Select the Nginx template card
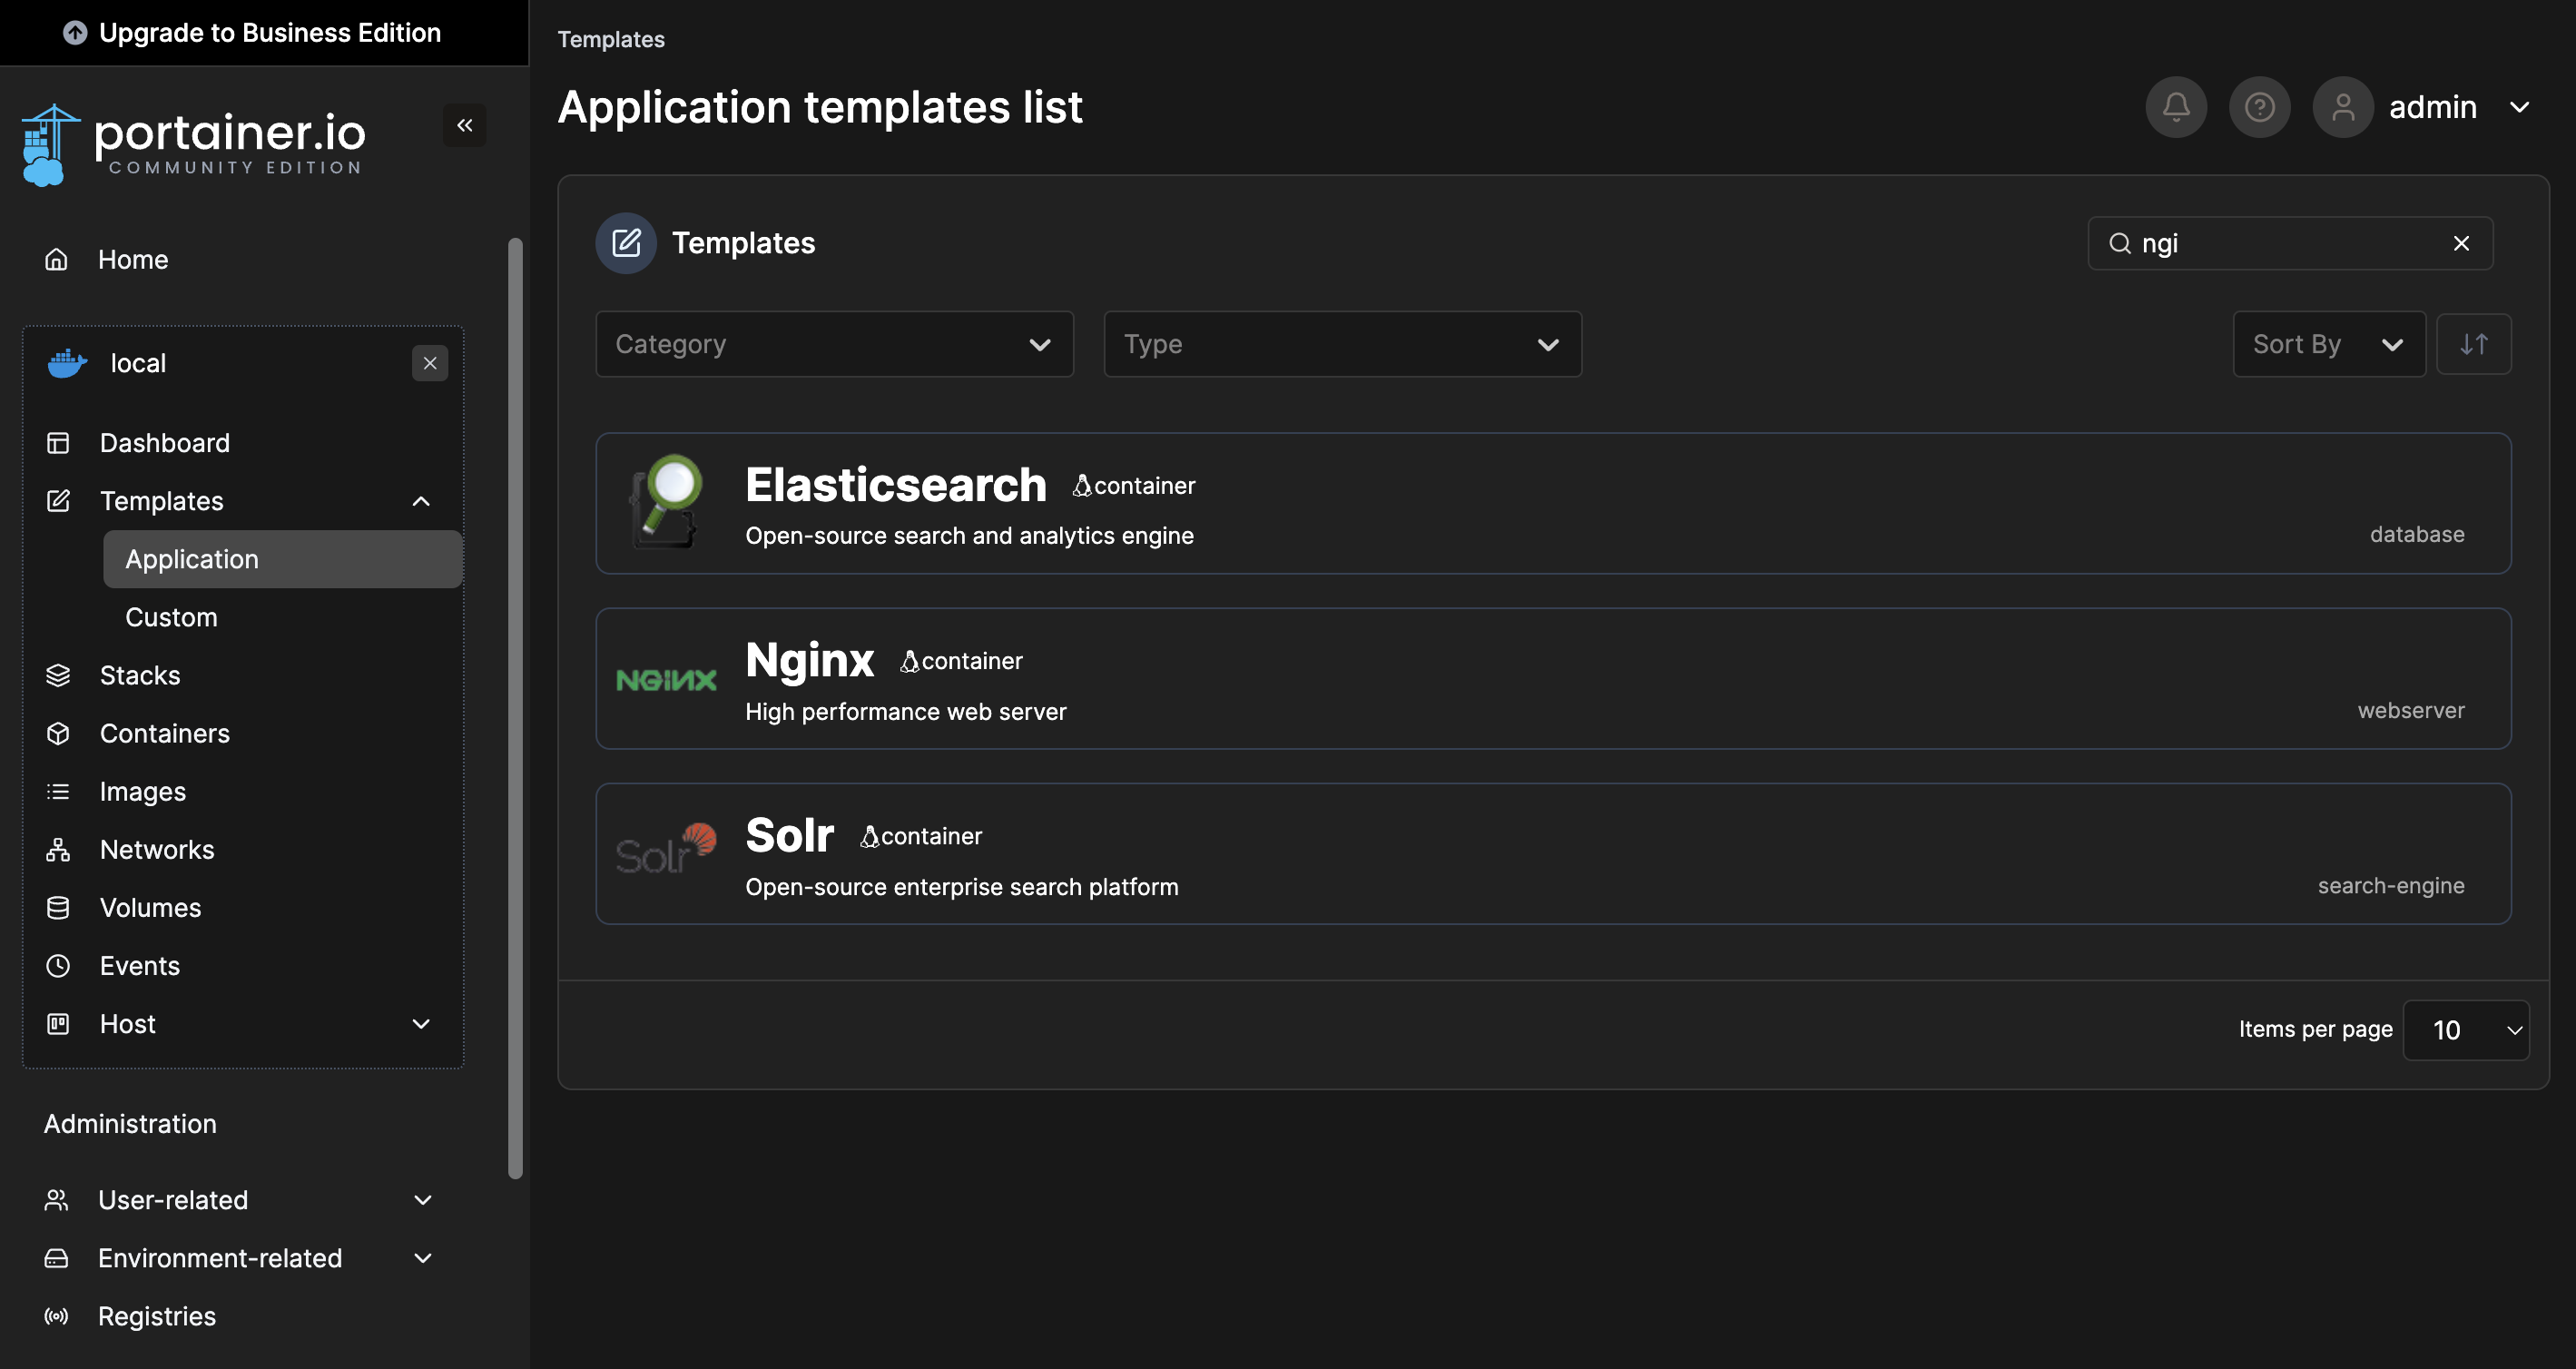Screen dimensions: 2576x1369 point(1553,678)
